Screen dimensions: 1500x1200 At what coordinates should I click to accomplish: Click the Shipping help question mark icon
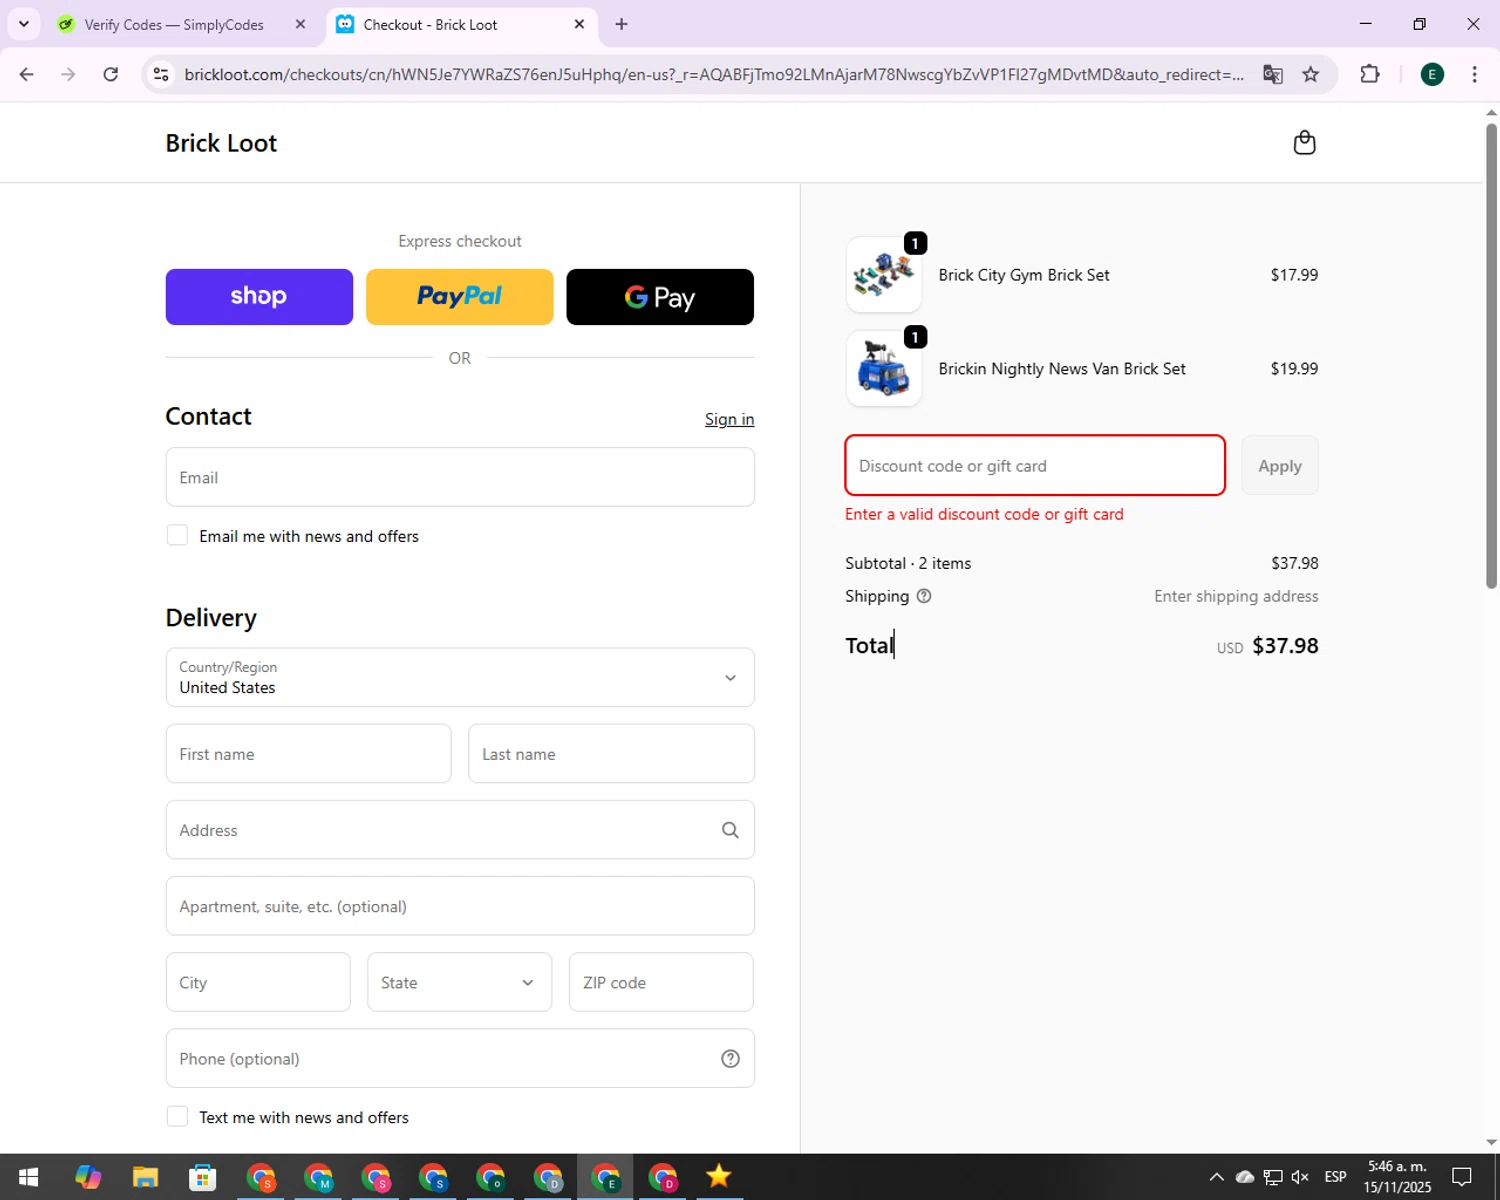pyautogui.click(x=924, y=596)
